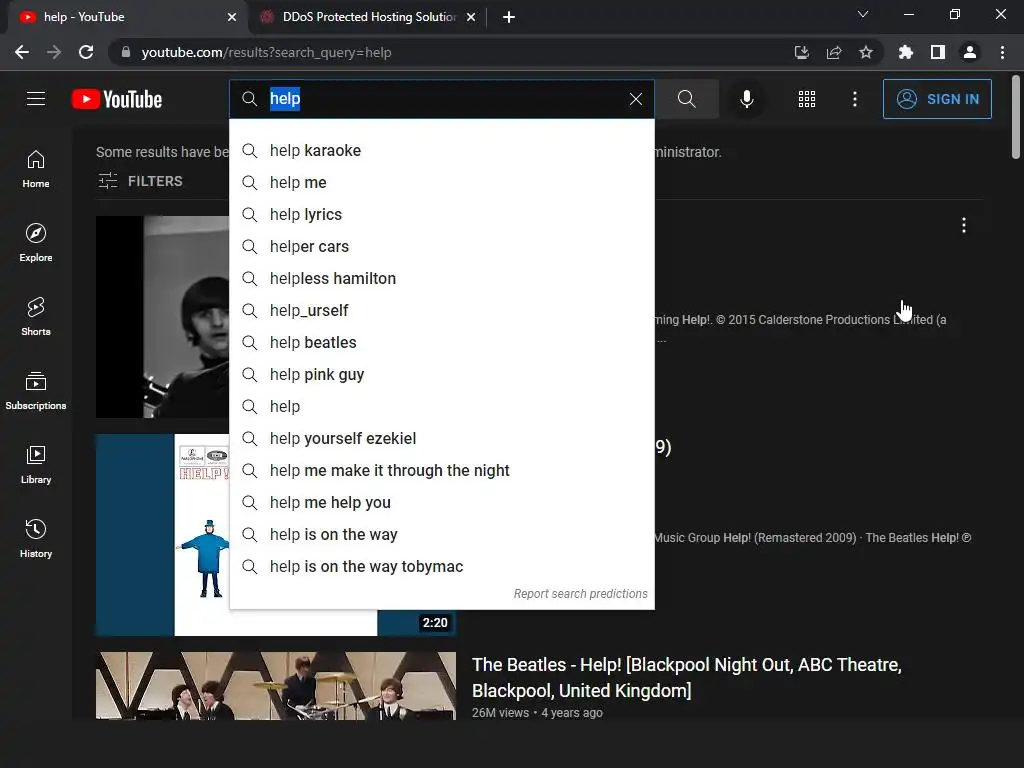Click the browser forward arrow
Screen dimensions: 1024x768
pyautogui.click(x=54, y=52)
